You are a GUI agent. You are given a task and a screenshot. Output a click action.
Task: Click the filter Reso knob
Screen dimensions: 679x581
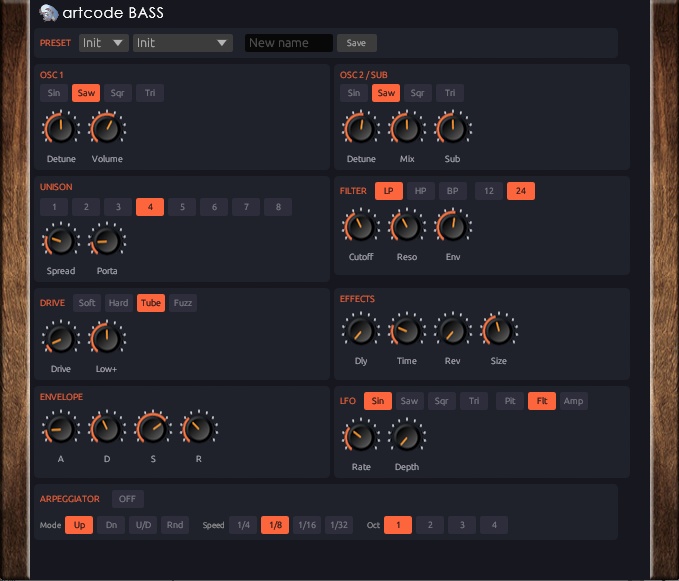(x=407, y=226)
